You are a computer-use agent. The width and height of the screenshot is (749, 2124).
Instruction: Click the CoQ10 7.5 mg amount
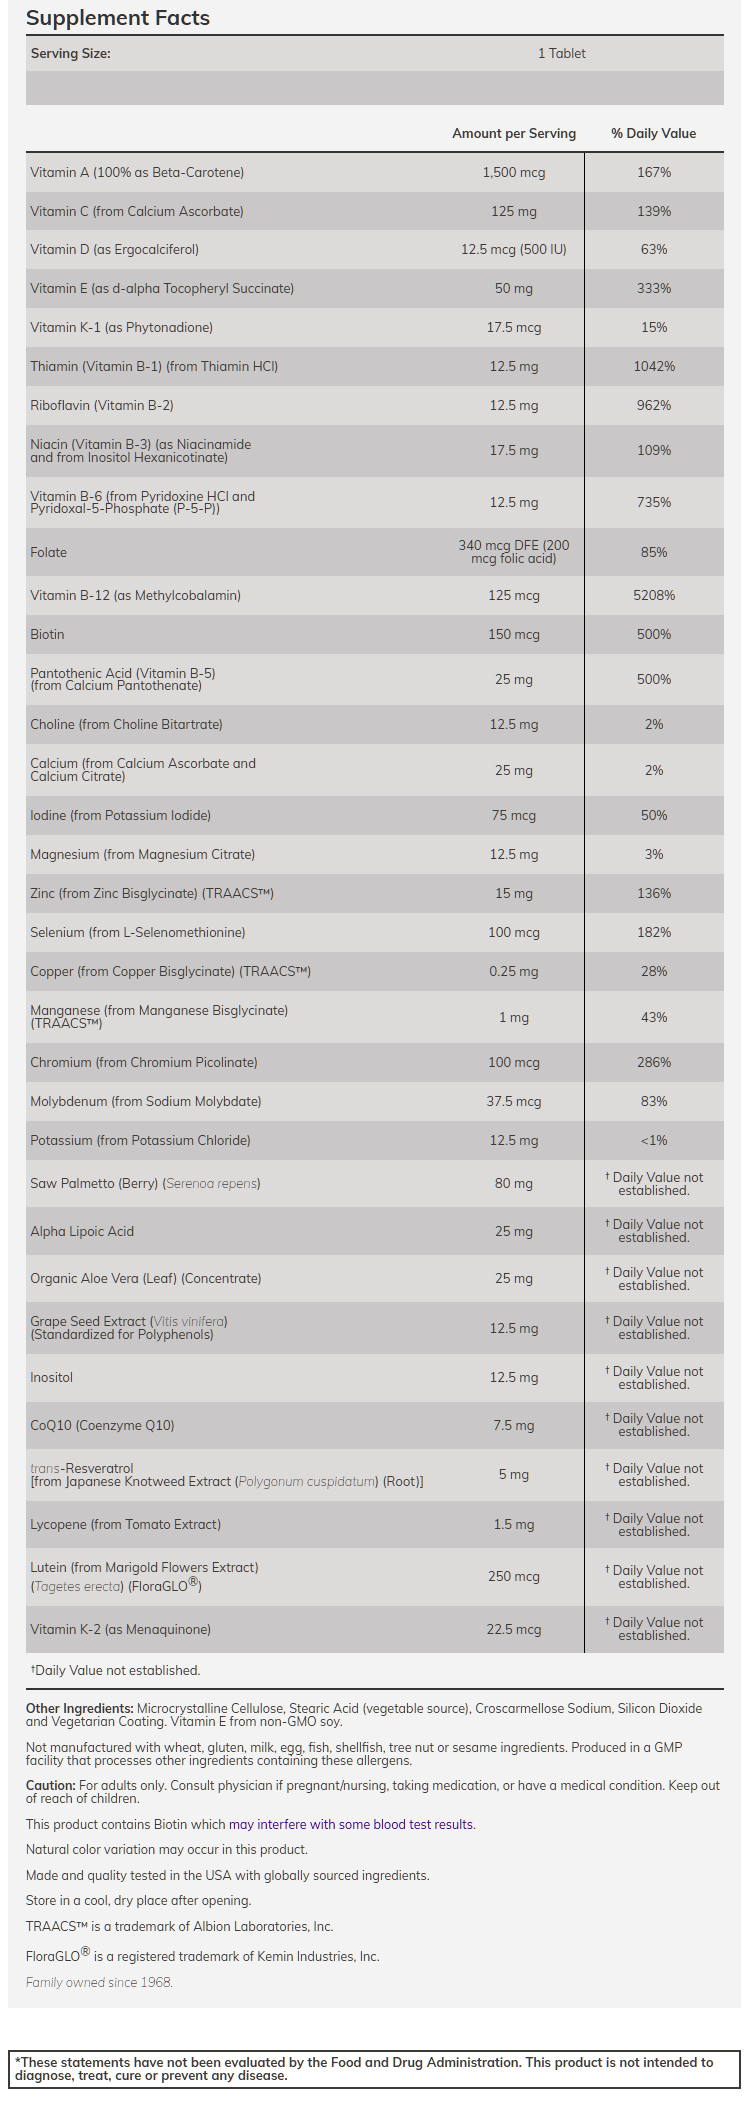[514, 1426]
